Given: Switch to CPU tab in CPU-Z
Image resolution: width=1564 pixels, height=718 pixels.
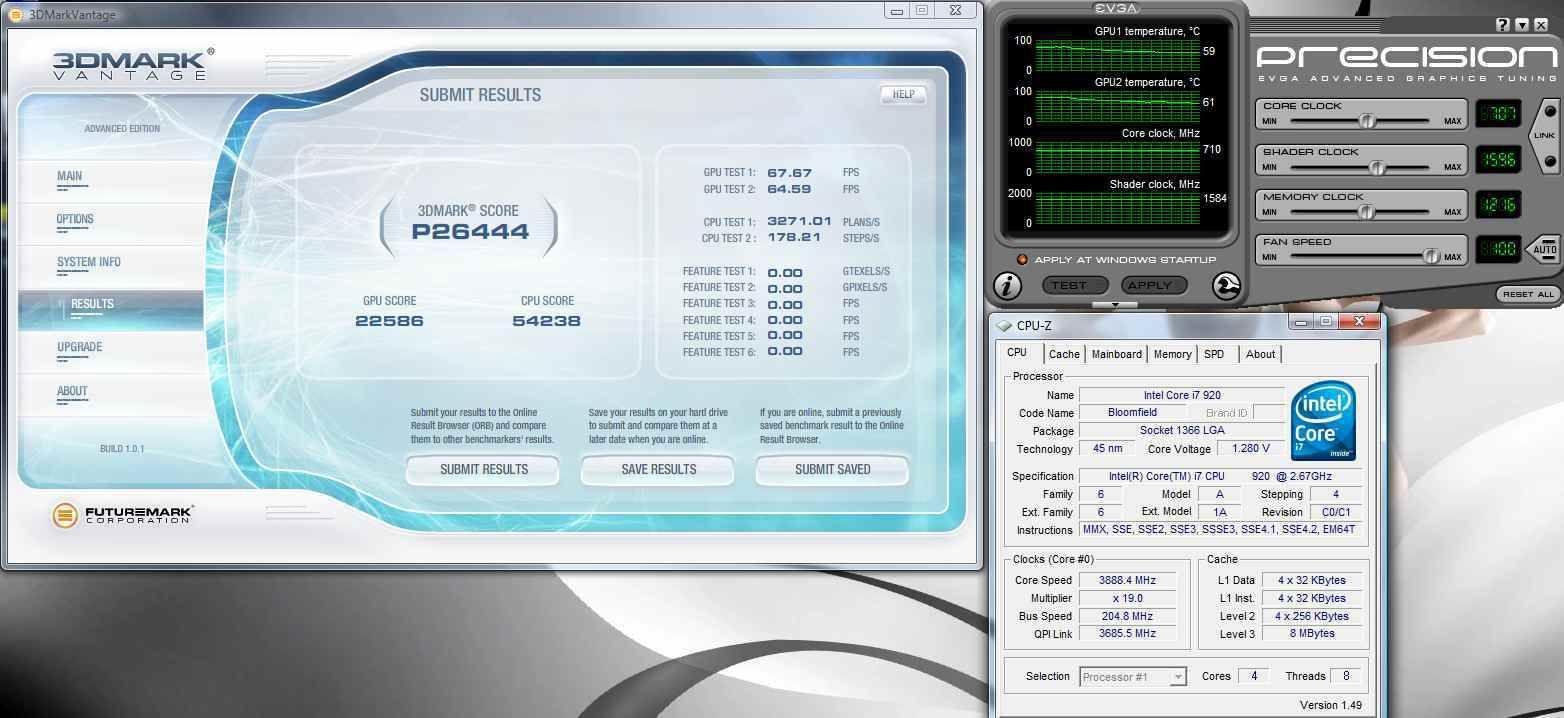Looking at the screenshot, I should pyautogui.click(x=1017, y=352).
